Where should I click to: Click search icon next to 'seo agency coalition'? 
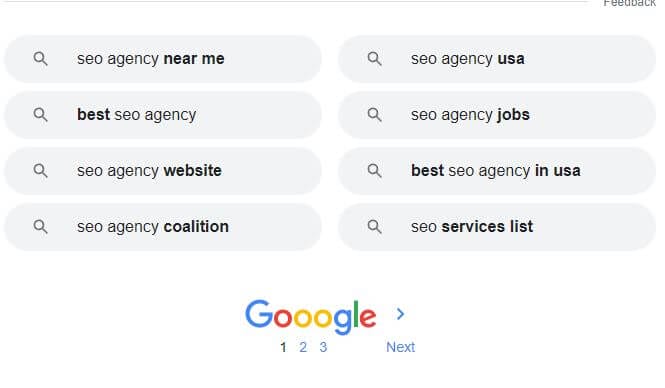(40, 227)
